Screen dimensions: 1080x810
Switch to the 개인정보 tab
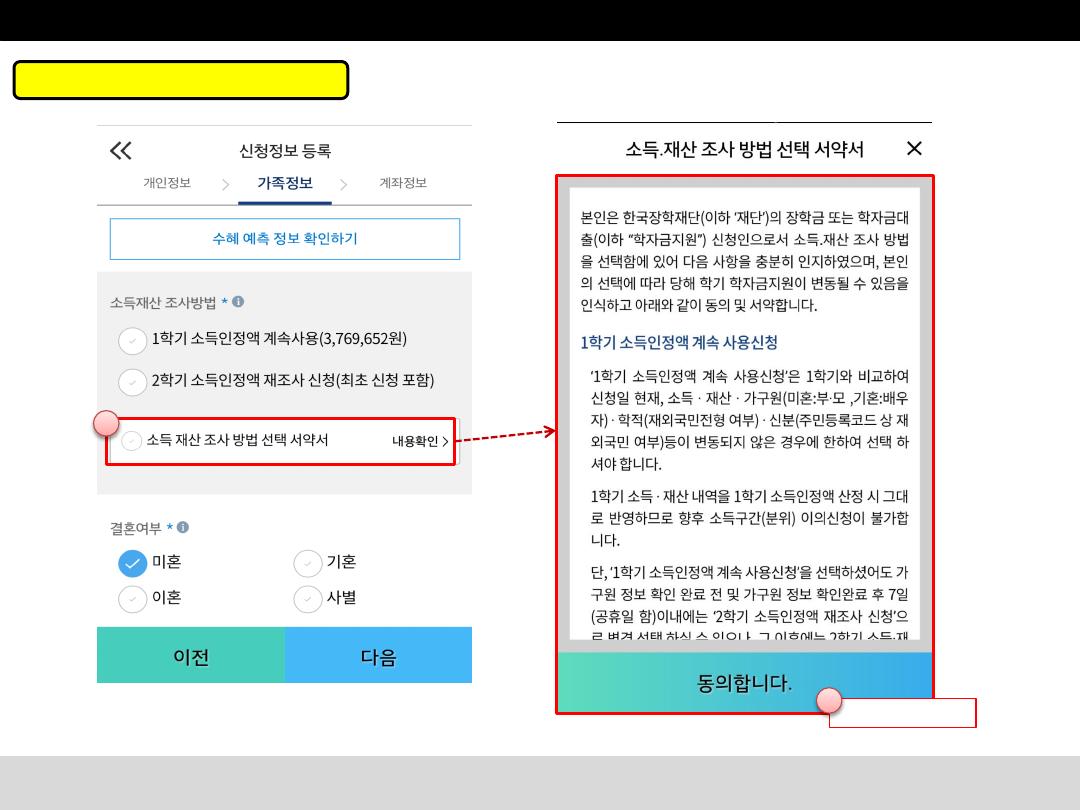coord(167,183)
